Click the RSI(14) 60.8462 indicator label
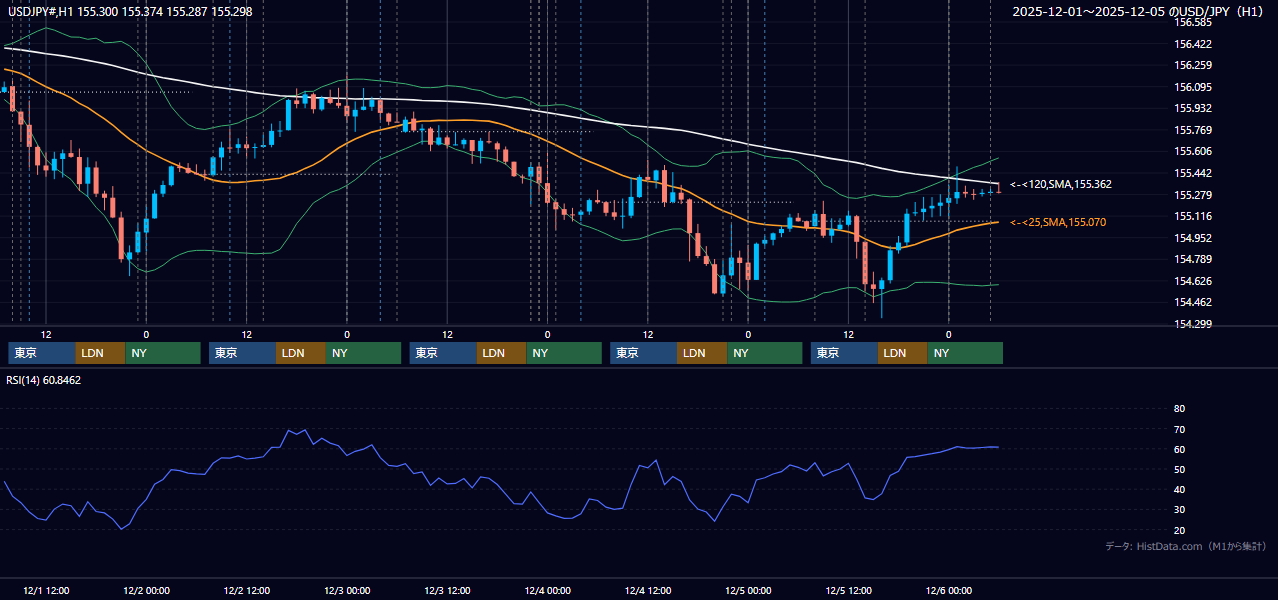Screen dimensions: 1278x600 (x=43, y=380)
